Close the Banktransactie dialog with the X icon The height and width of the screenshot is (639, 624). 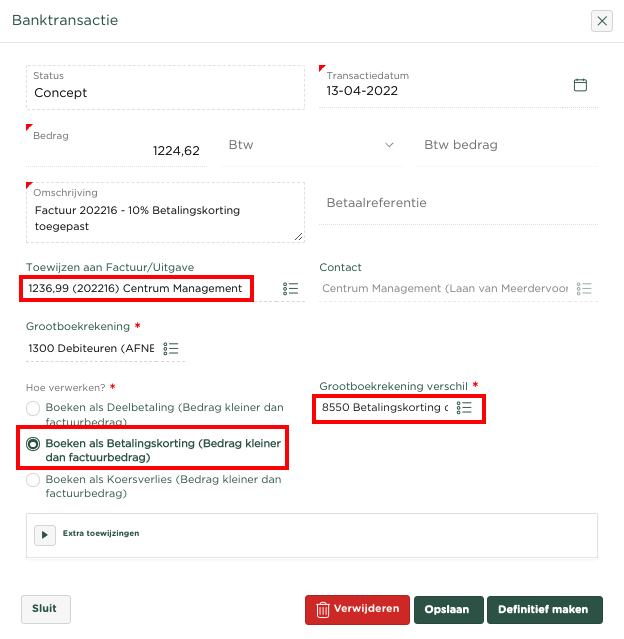[601, 21]
